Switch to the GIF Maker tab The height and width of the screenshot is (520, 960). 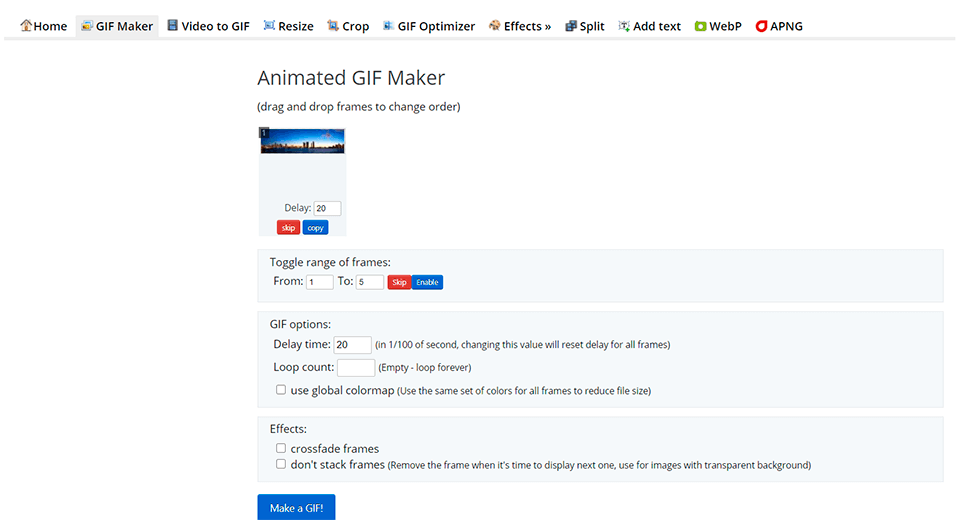[x=117, y=26]
